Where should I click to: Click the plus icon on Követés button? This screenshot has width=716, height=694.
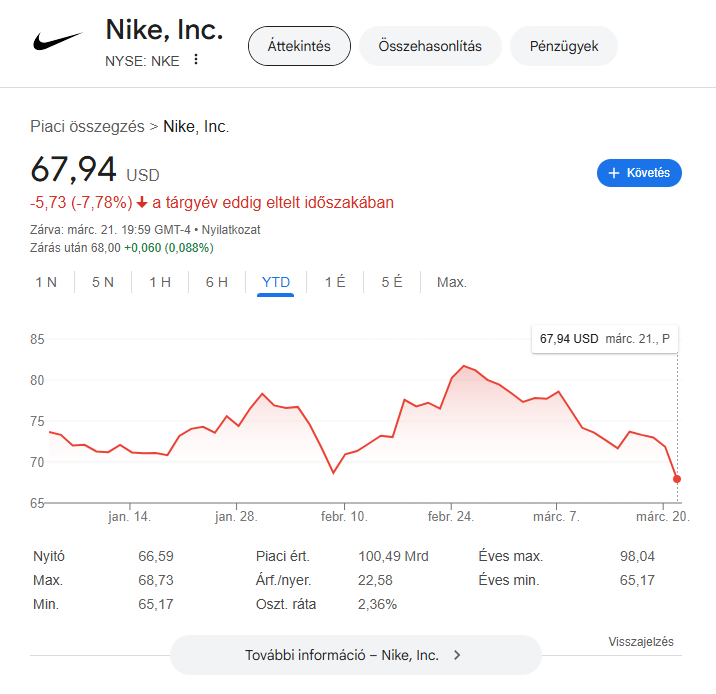pyautogui.click(x=614, y=173)
